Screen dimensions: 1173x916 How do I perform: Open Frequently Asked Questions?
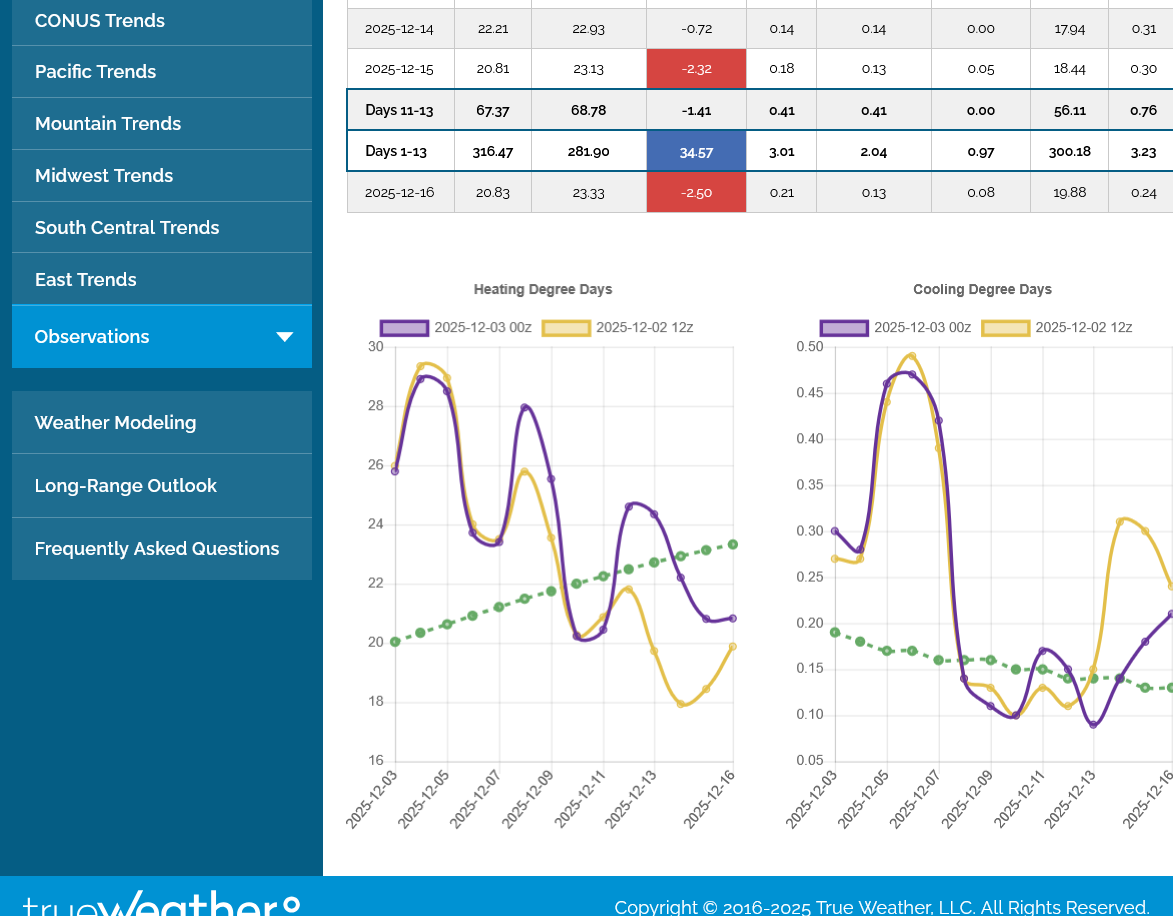point(157,549)
